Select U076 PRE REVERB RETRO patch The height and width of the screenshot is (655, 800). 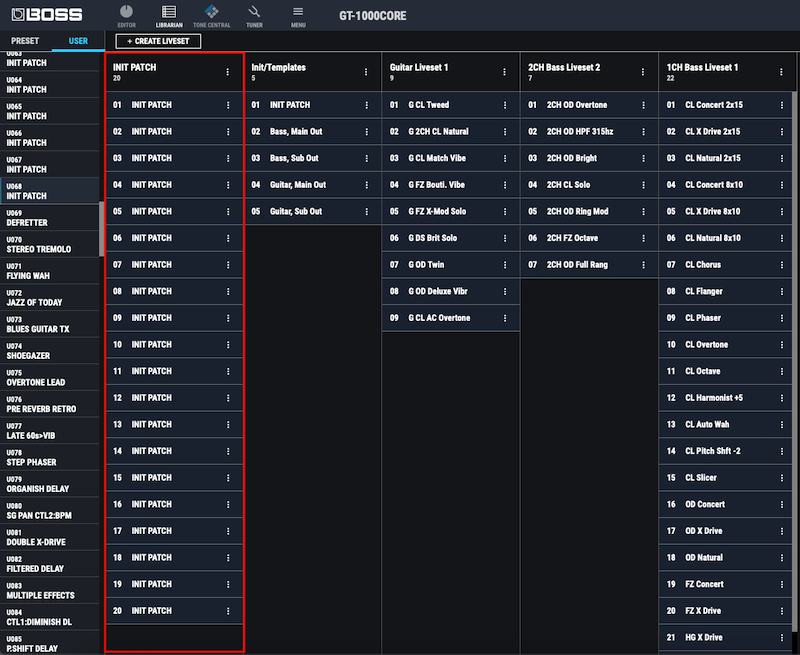(49, 404)
